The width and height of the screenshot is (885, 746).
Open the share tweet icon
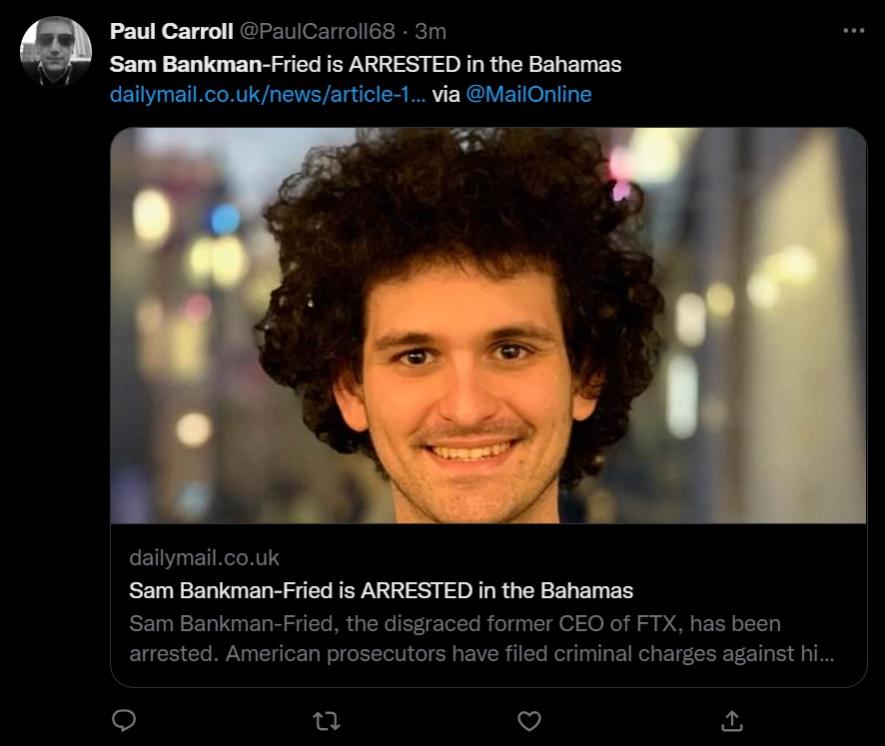coord(731,721)
